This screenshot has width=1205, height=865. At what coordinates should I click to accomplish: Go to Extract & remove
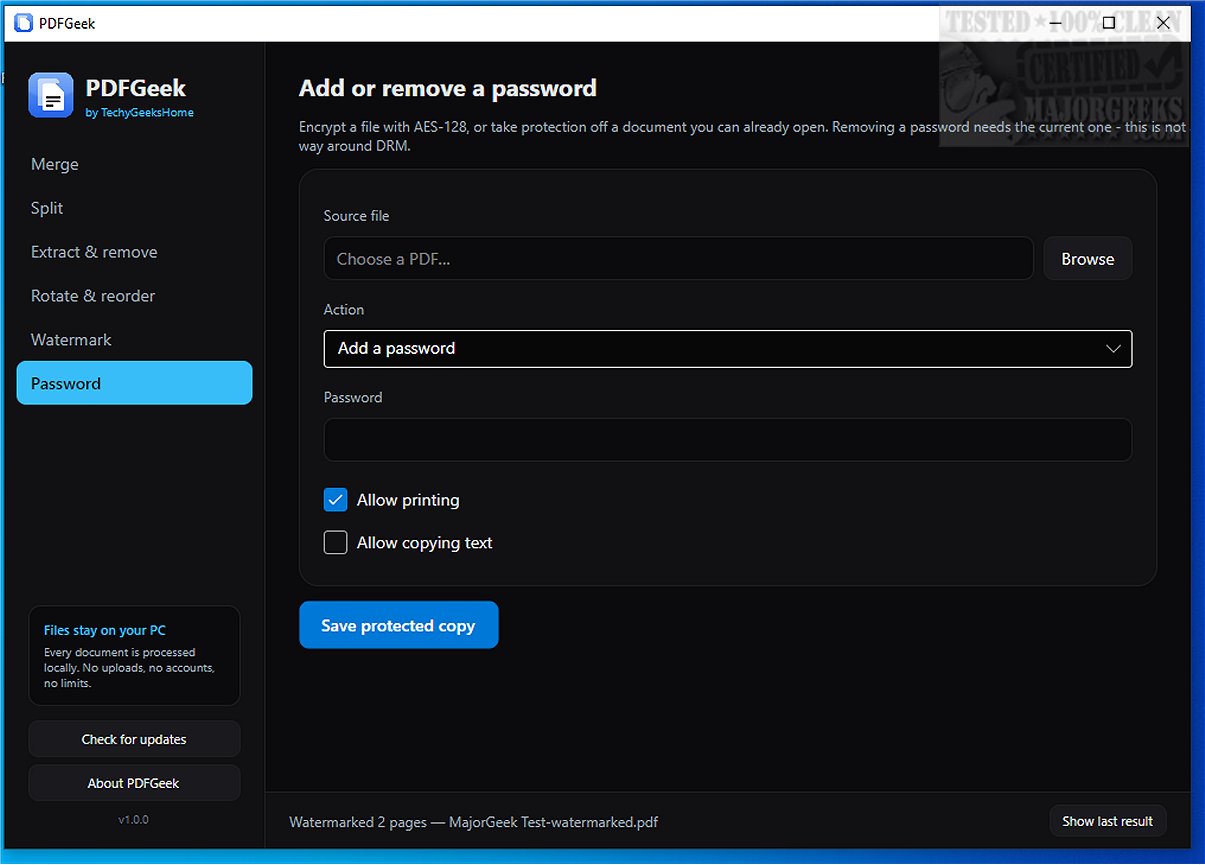[134, 252]
